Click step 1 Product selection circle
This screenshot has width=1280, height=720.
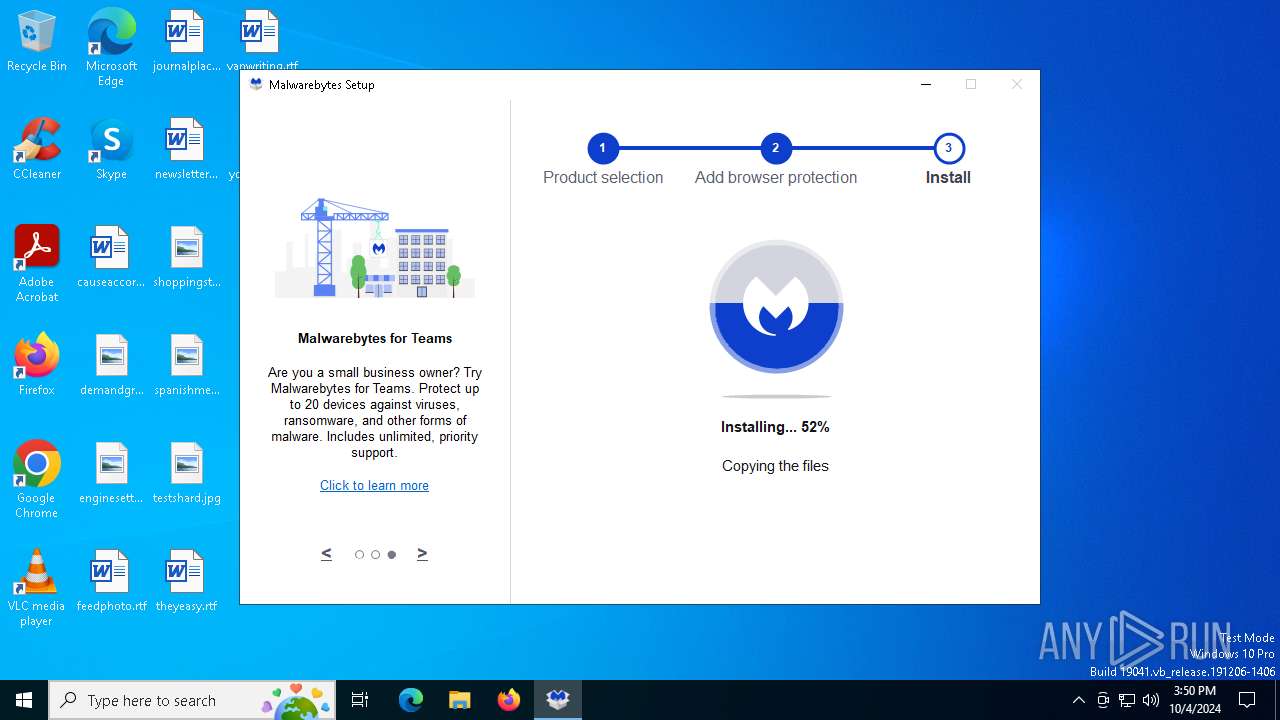tap(602, 148)
